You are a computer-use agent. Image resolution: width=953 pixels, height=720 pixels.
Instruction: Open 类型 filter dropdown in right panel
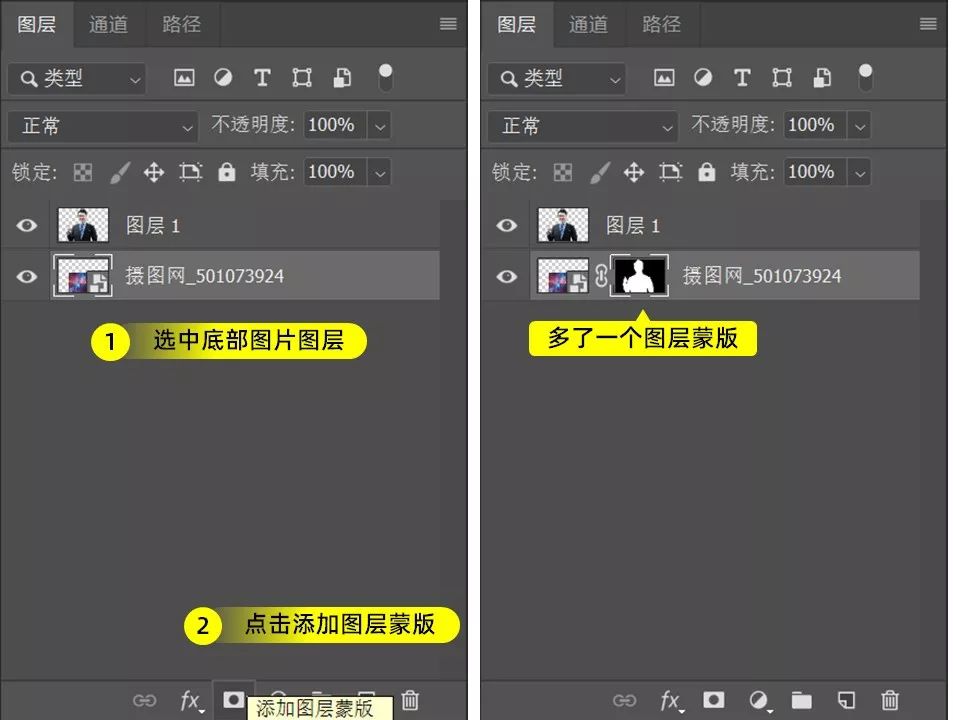pos(557,78)
